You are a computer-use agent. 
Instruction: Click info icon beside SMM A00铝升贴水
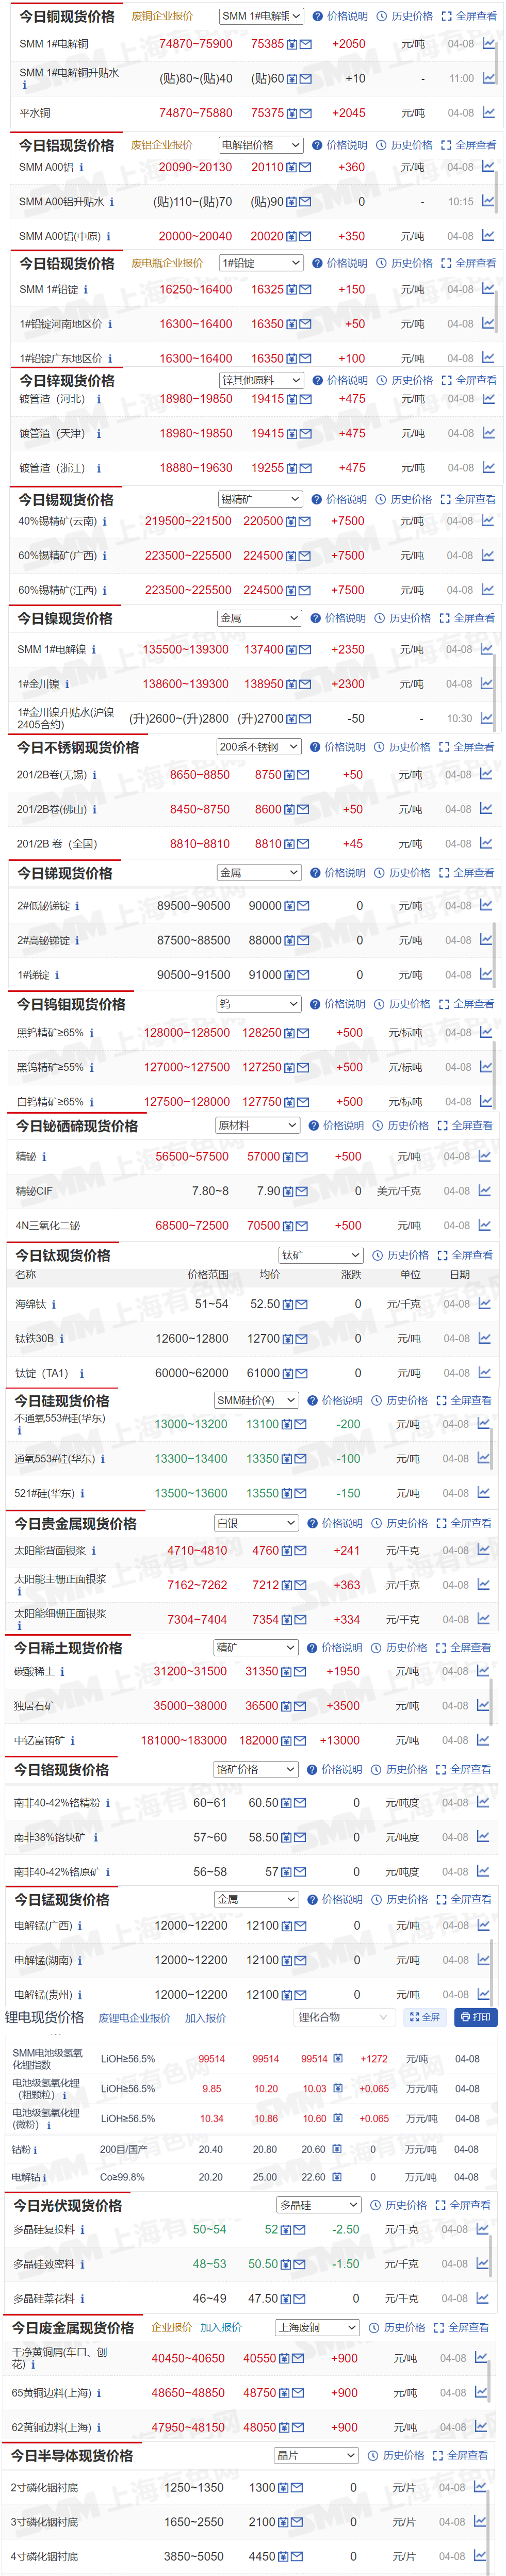coord(111,202)
